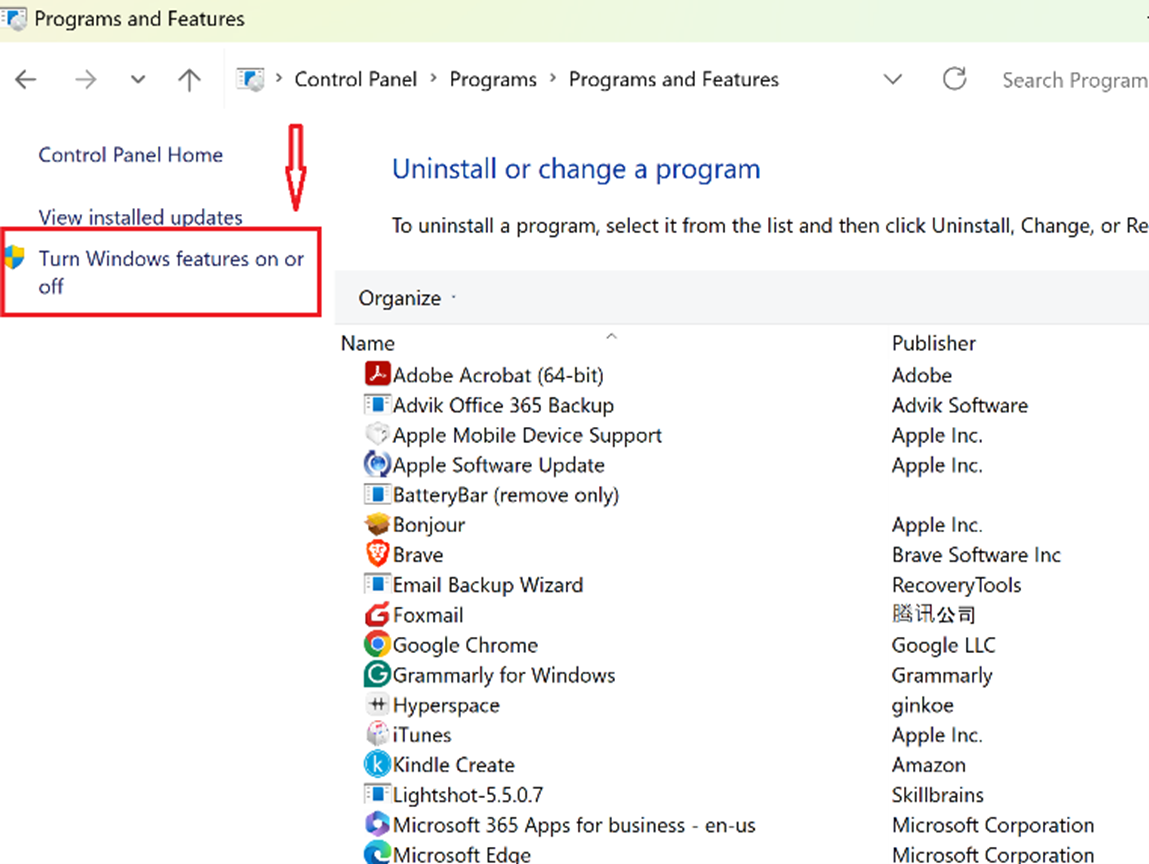Select Adobe Acrobat (64-bit) name
The height and width of the screenshot is (864, 1149).
[498, 375]
